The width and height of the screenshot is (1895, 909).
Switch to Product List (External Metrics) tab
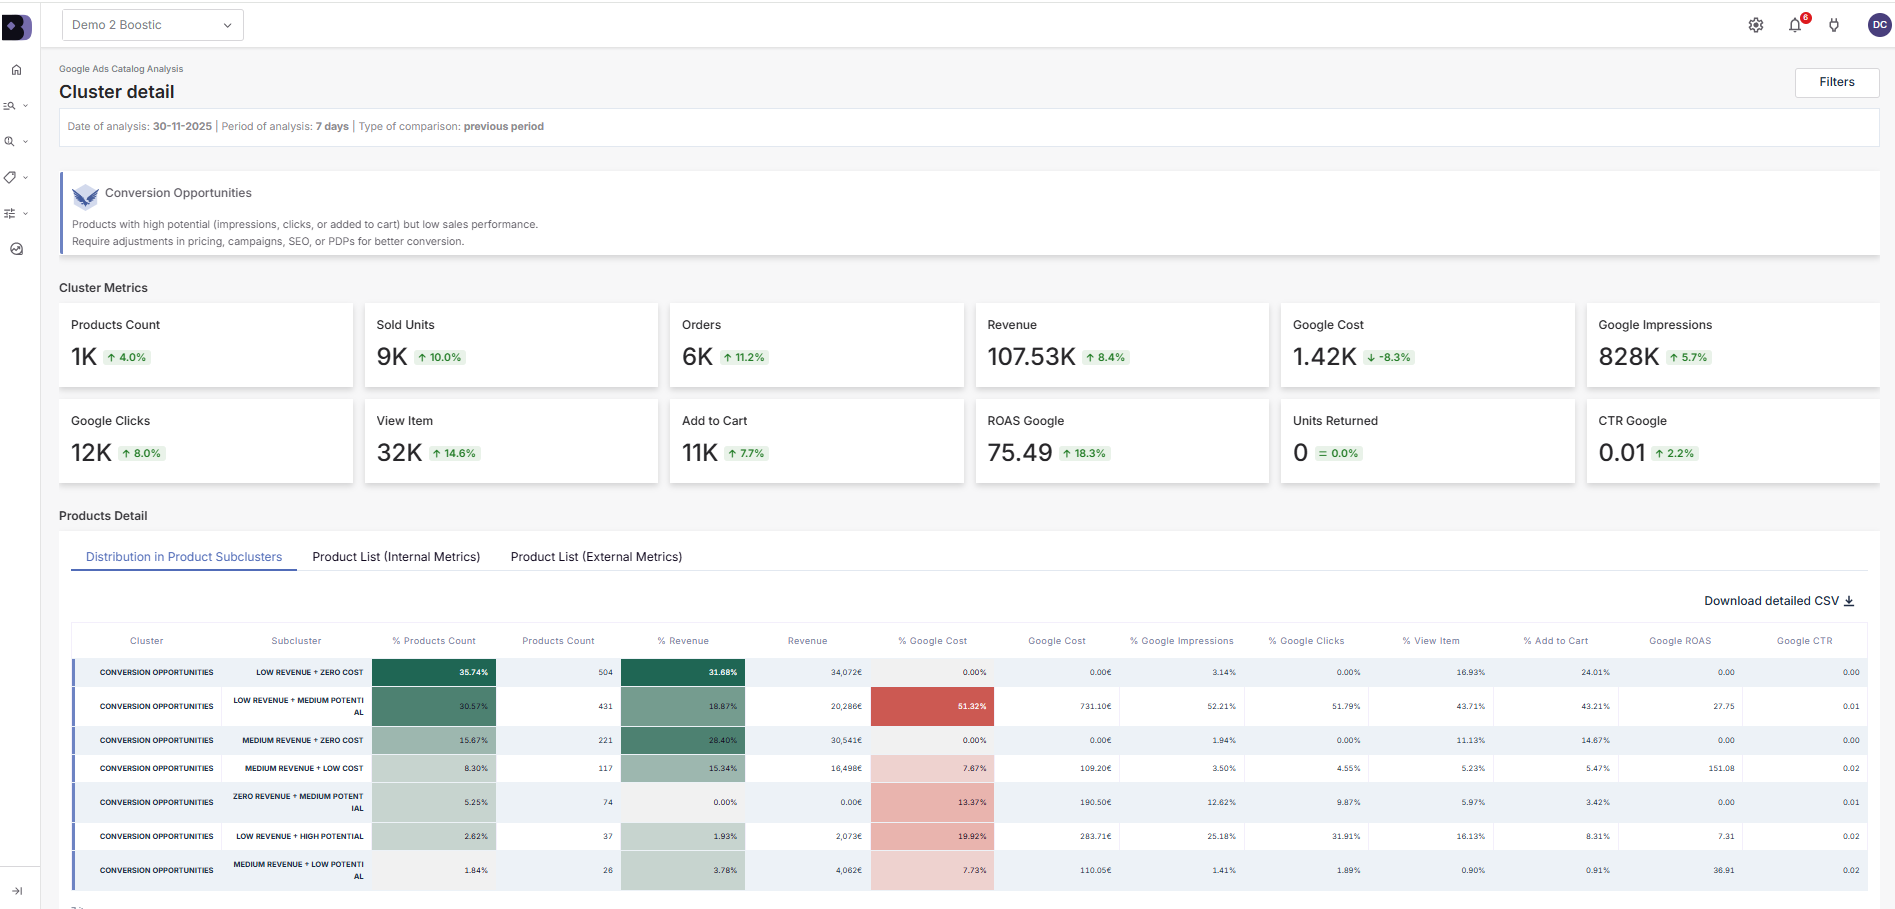596,557
